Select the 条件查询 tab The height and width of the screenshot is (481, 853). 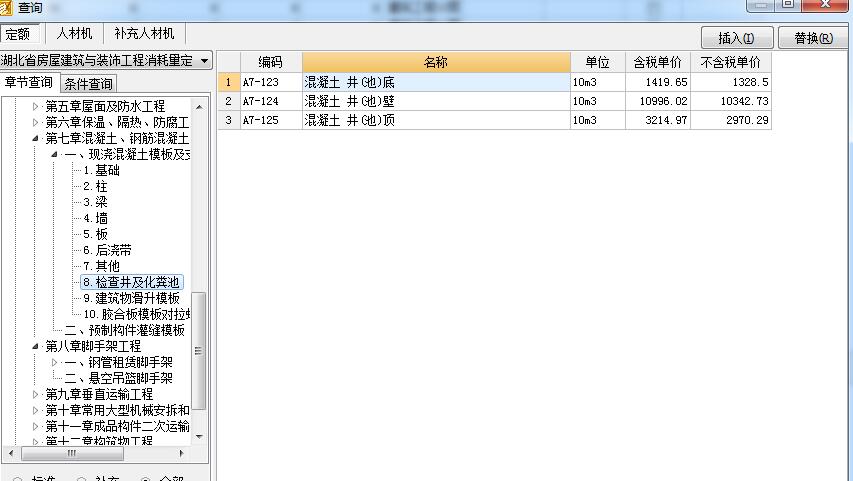click(x=88, y=84)
